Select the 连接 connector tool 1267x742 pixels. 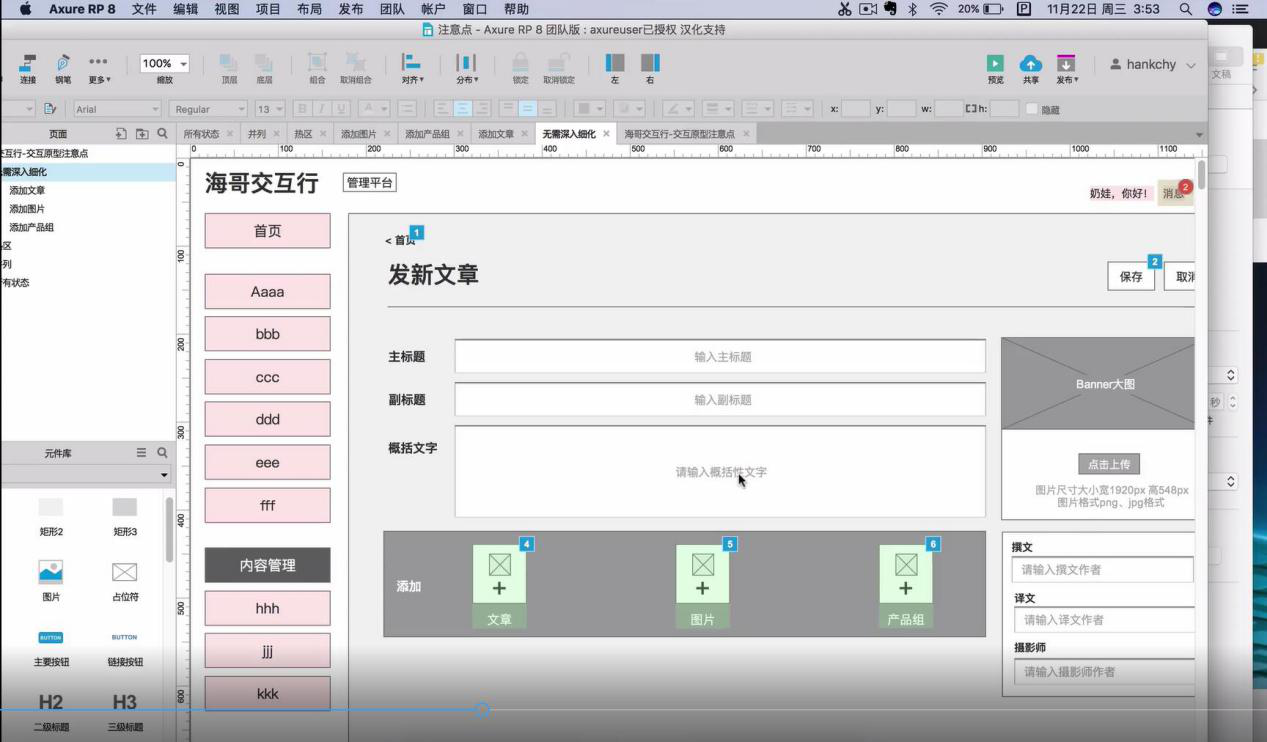tap(28, 67)
